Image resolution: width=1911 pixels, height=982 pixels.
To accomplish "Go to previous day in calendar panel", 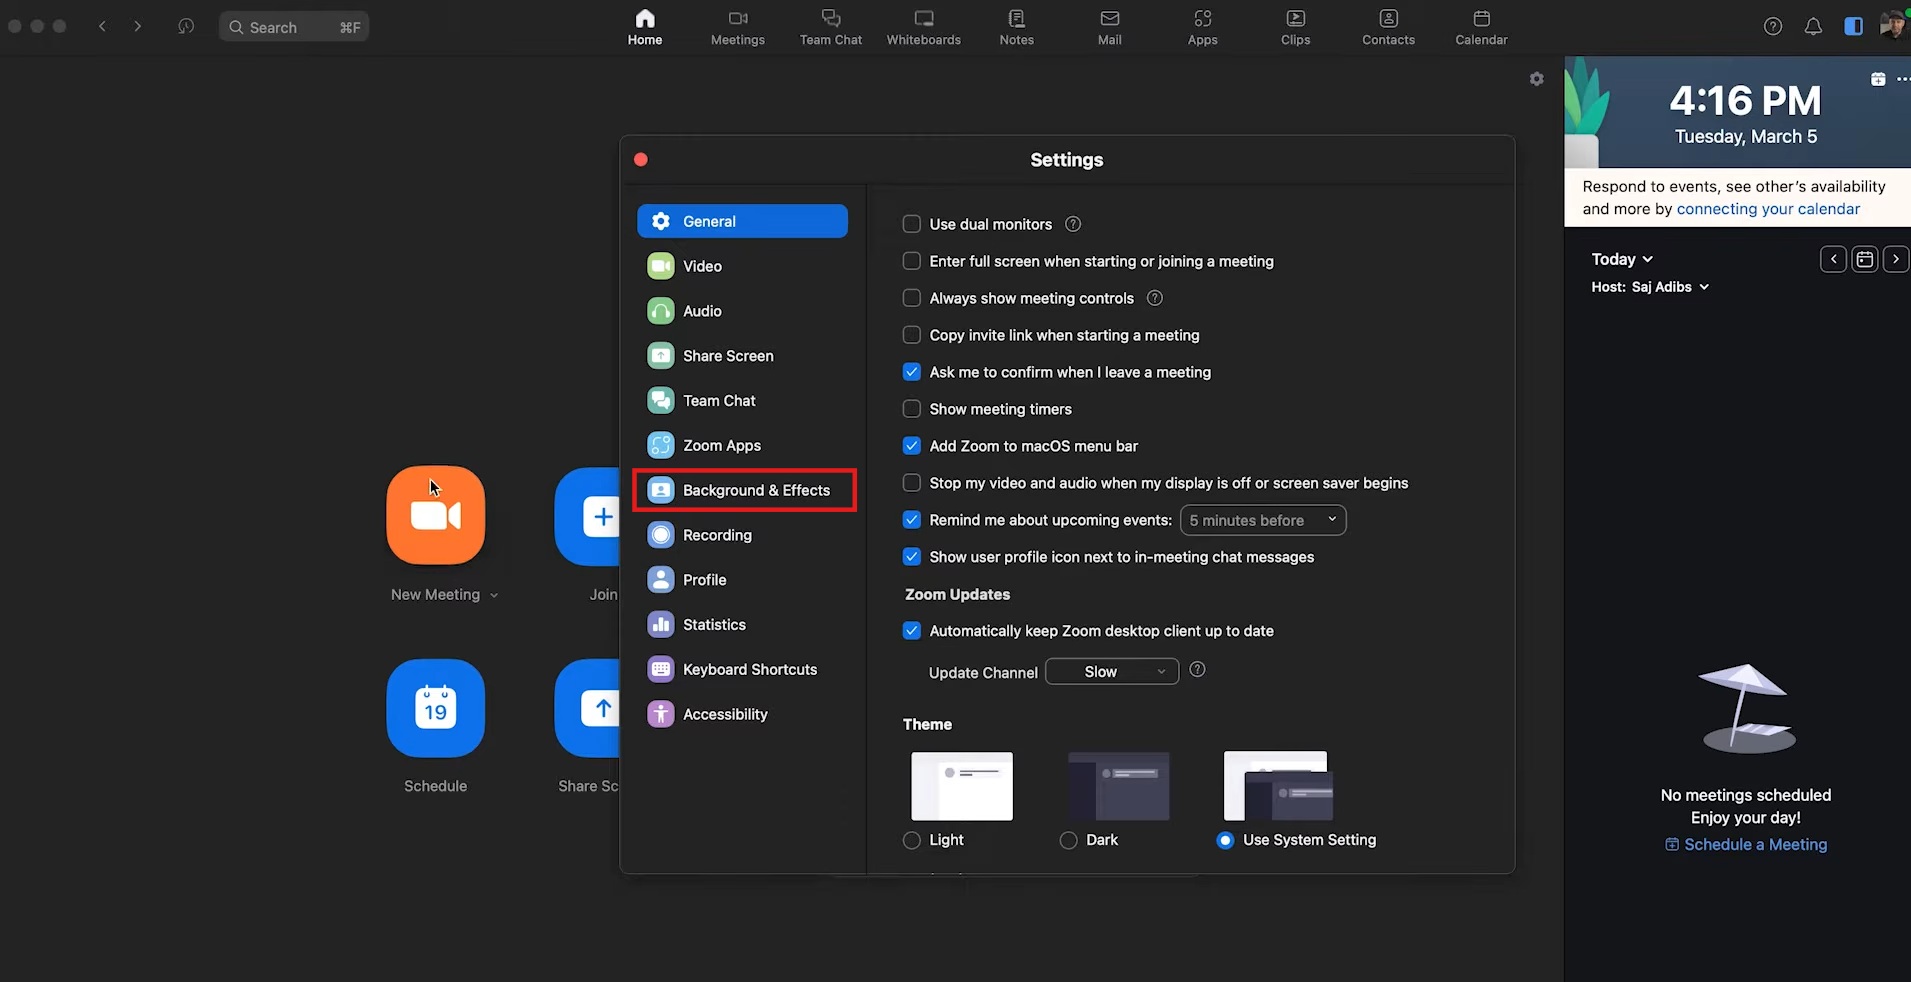I will [1833, 259].
